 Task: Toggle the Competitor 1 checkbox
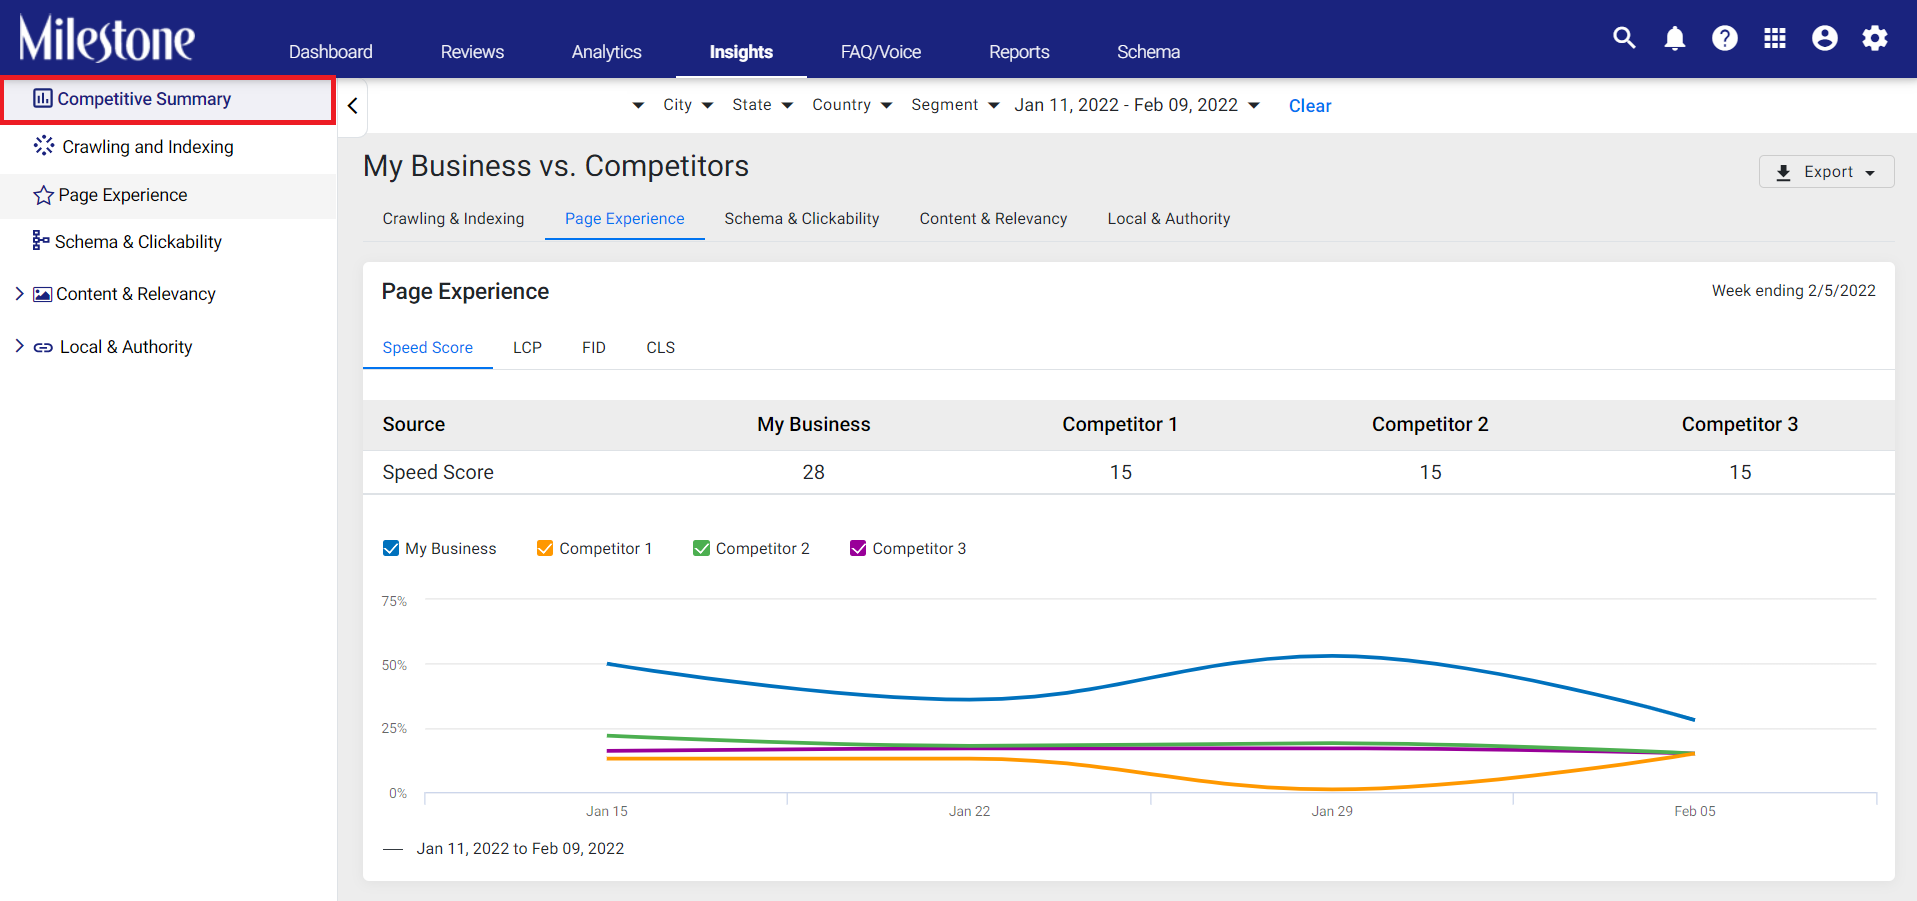(545, 548)
